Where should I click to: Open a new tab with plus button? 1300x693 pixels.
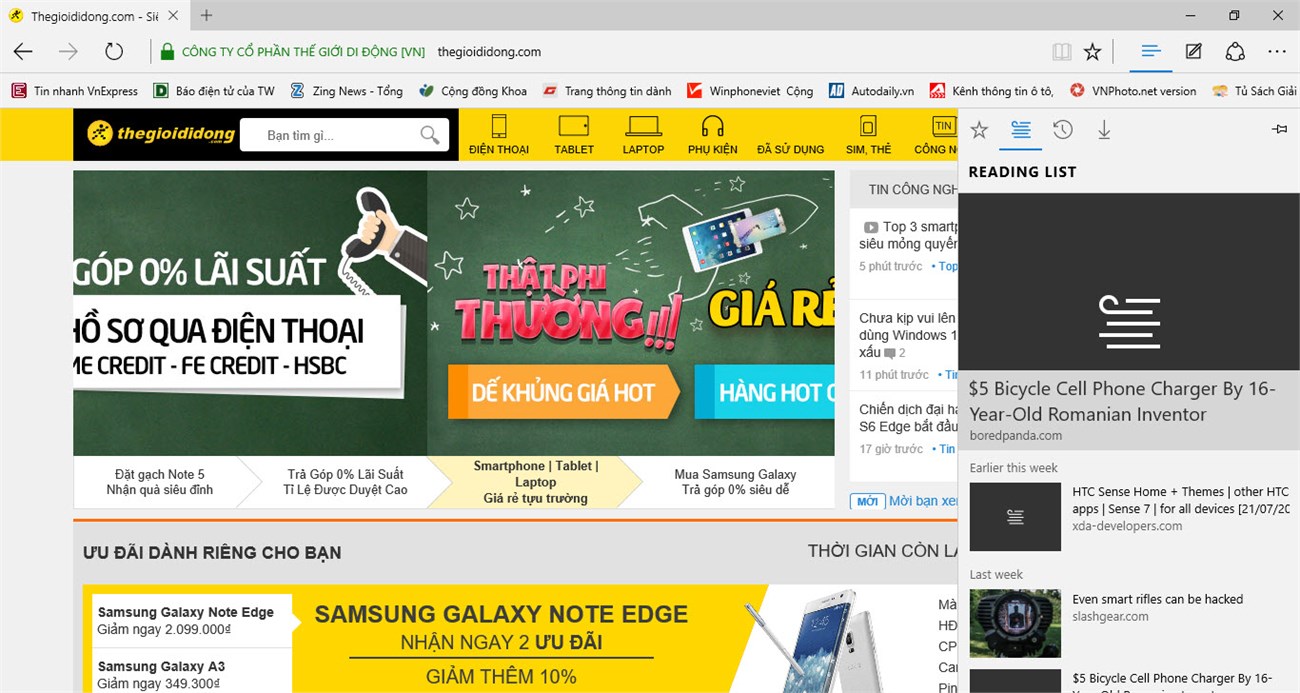tap(207, 15)
